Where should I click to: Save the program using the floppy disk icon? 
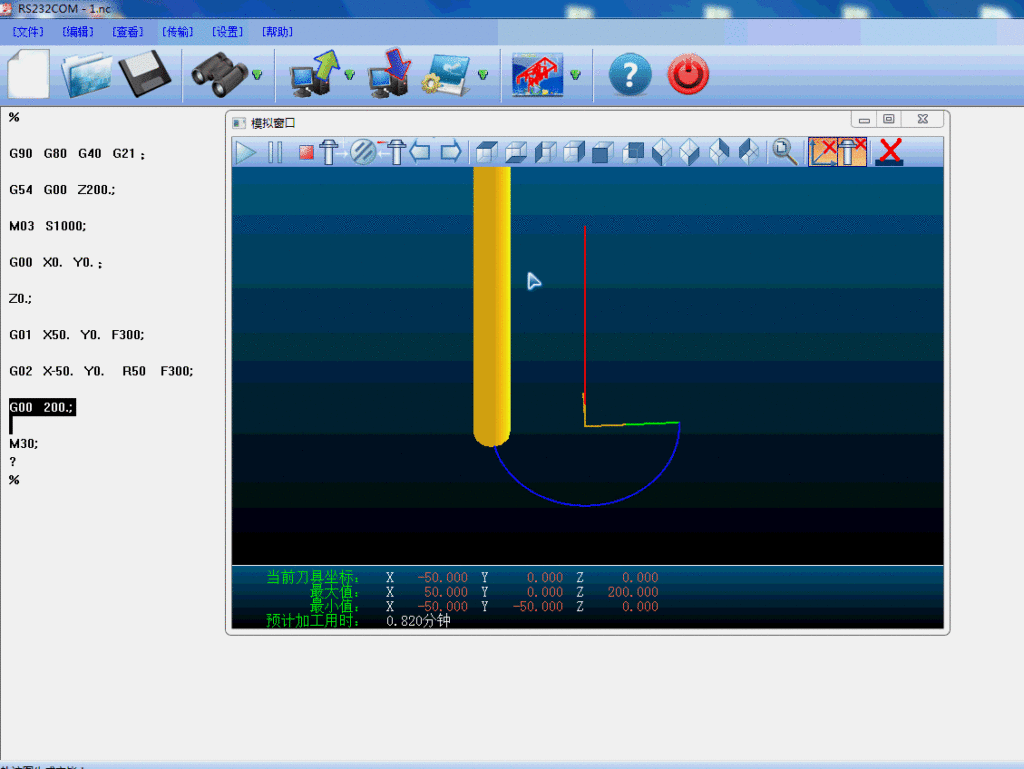(x=145, y=75)
